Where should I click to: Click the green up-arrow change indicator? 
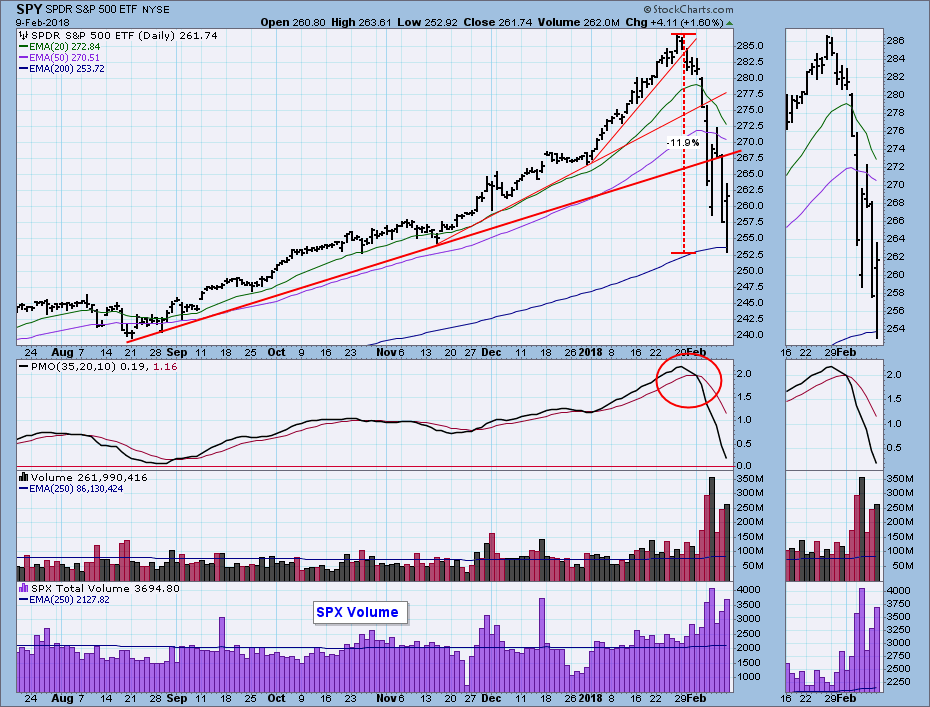click(x=730, y=23)
